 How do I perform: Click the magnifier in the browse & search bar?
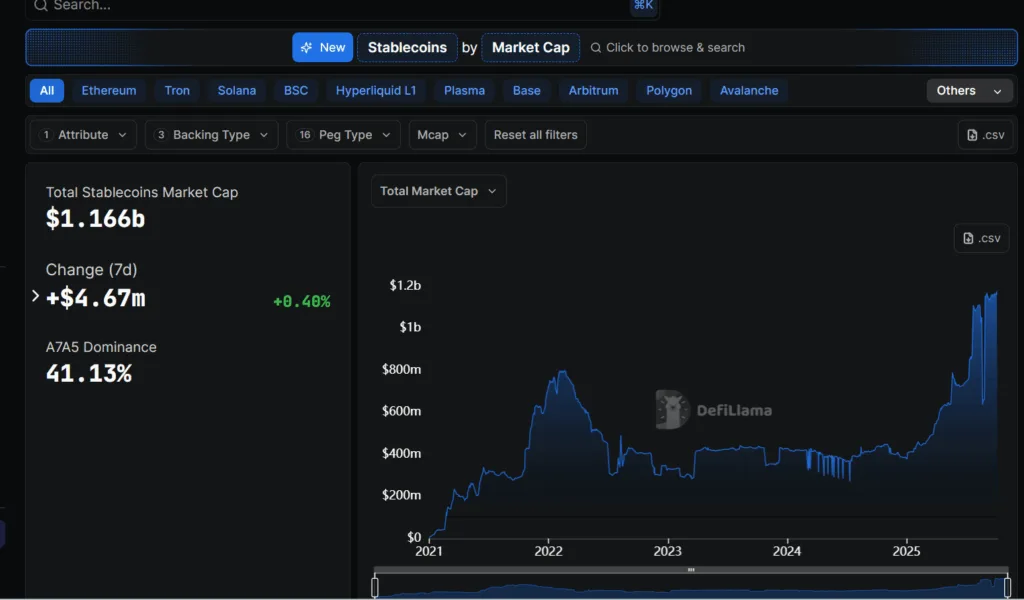pos(596,47)
